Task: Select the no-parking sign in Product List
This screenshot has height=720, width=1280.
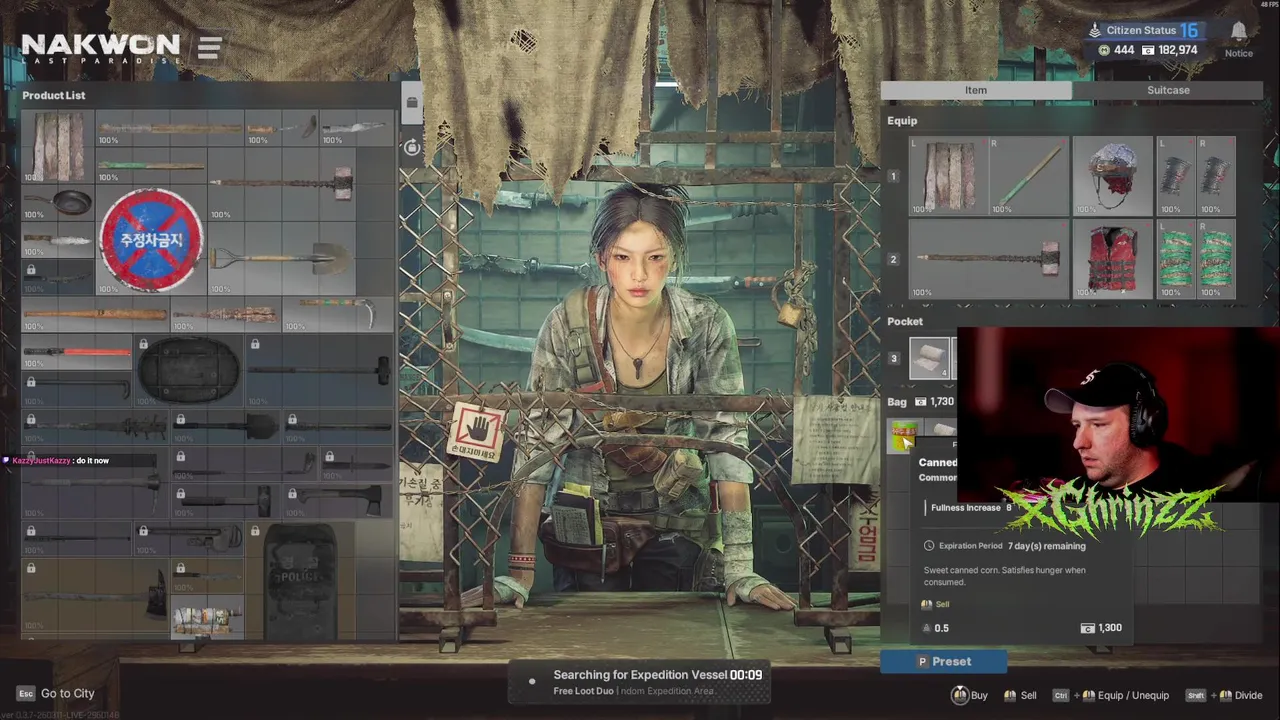Action: pyautogui.click(x=151, y=241)
